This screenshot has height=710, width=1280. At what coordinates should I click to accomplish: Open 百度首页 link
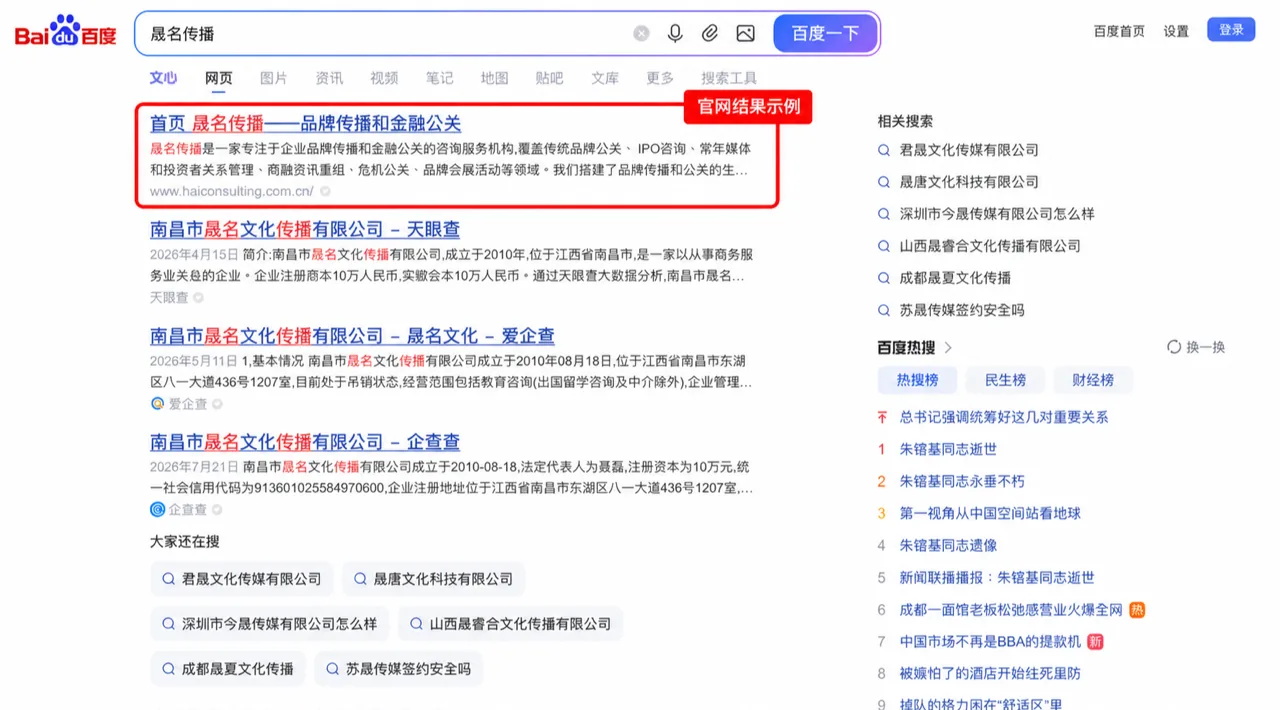tap(1119, 31)
